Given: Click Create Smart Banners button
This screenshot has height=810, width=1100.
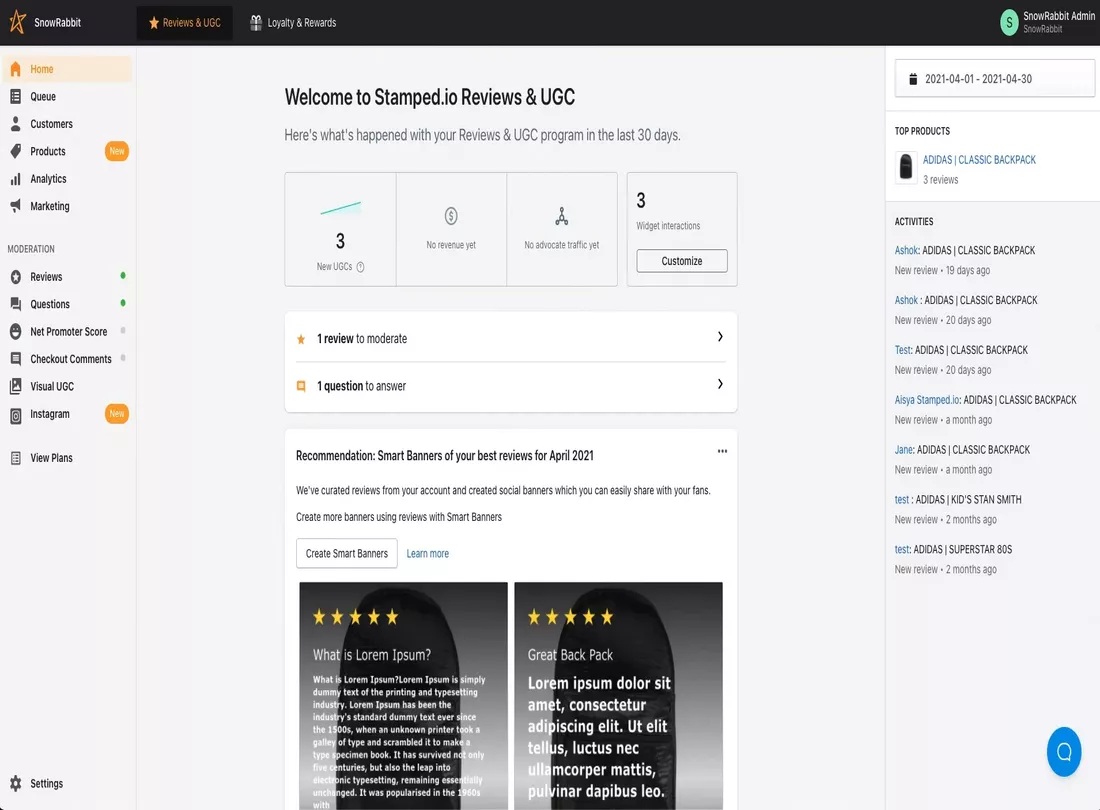Looking at the screenshot, I should pos(347,553).
